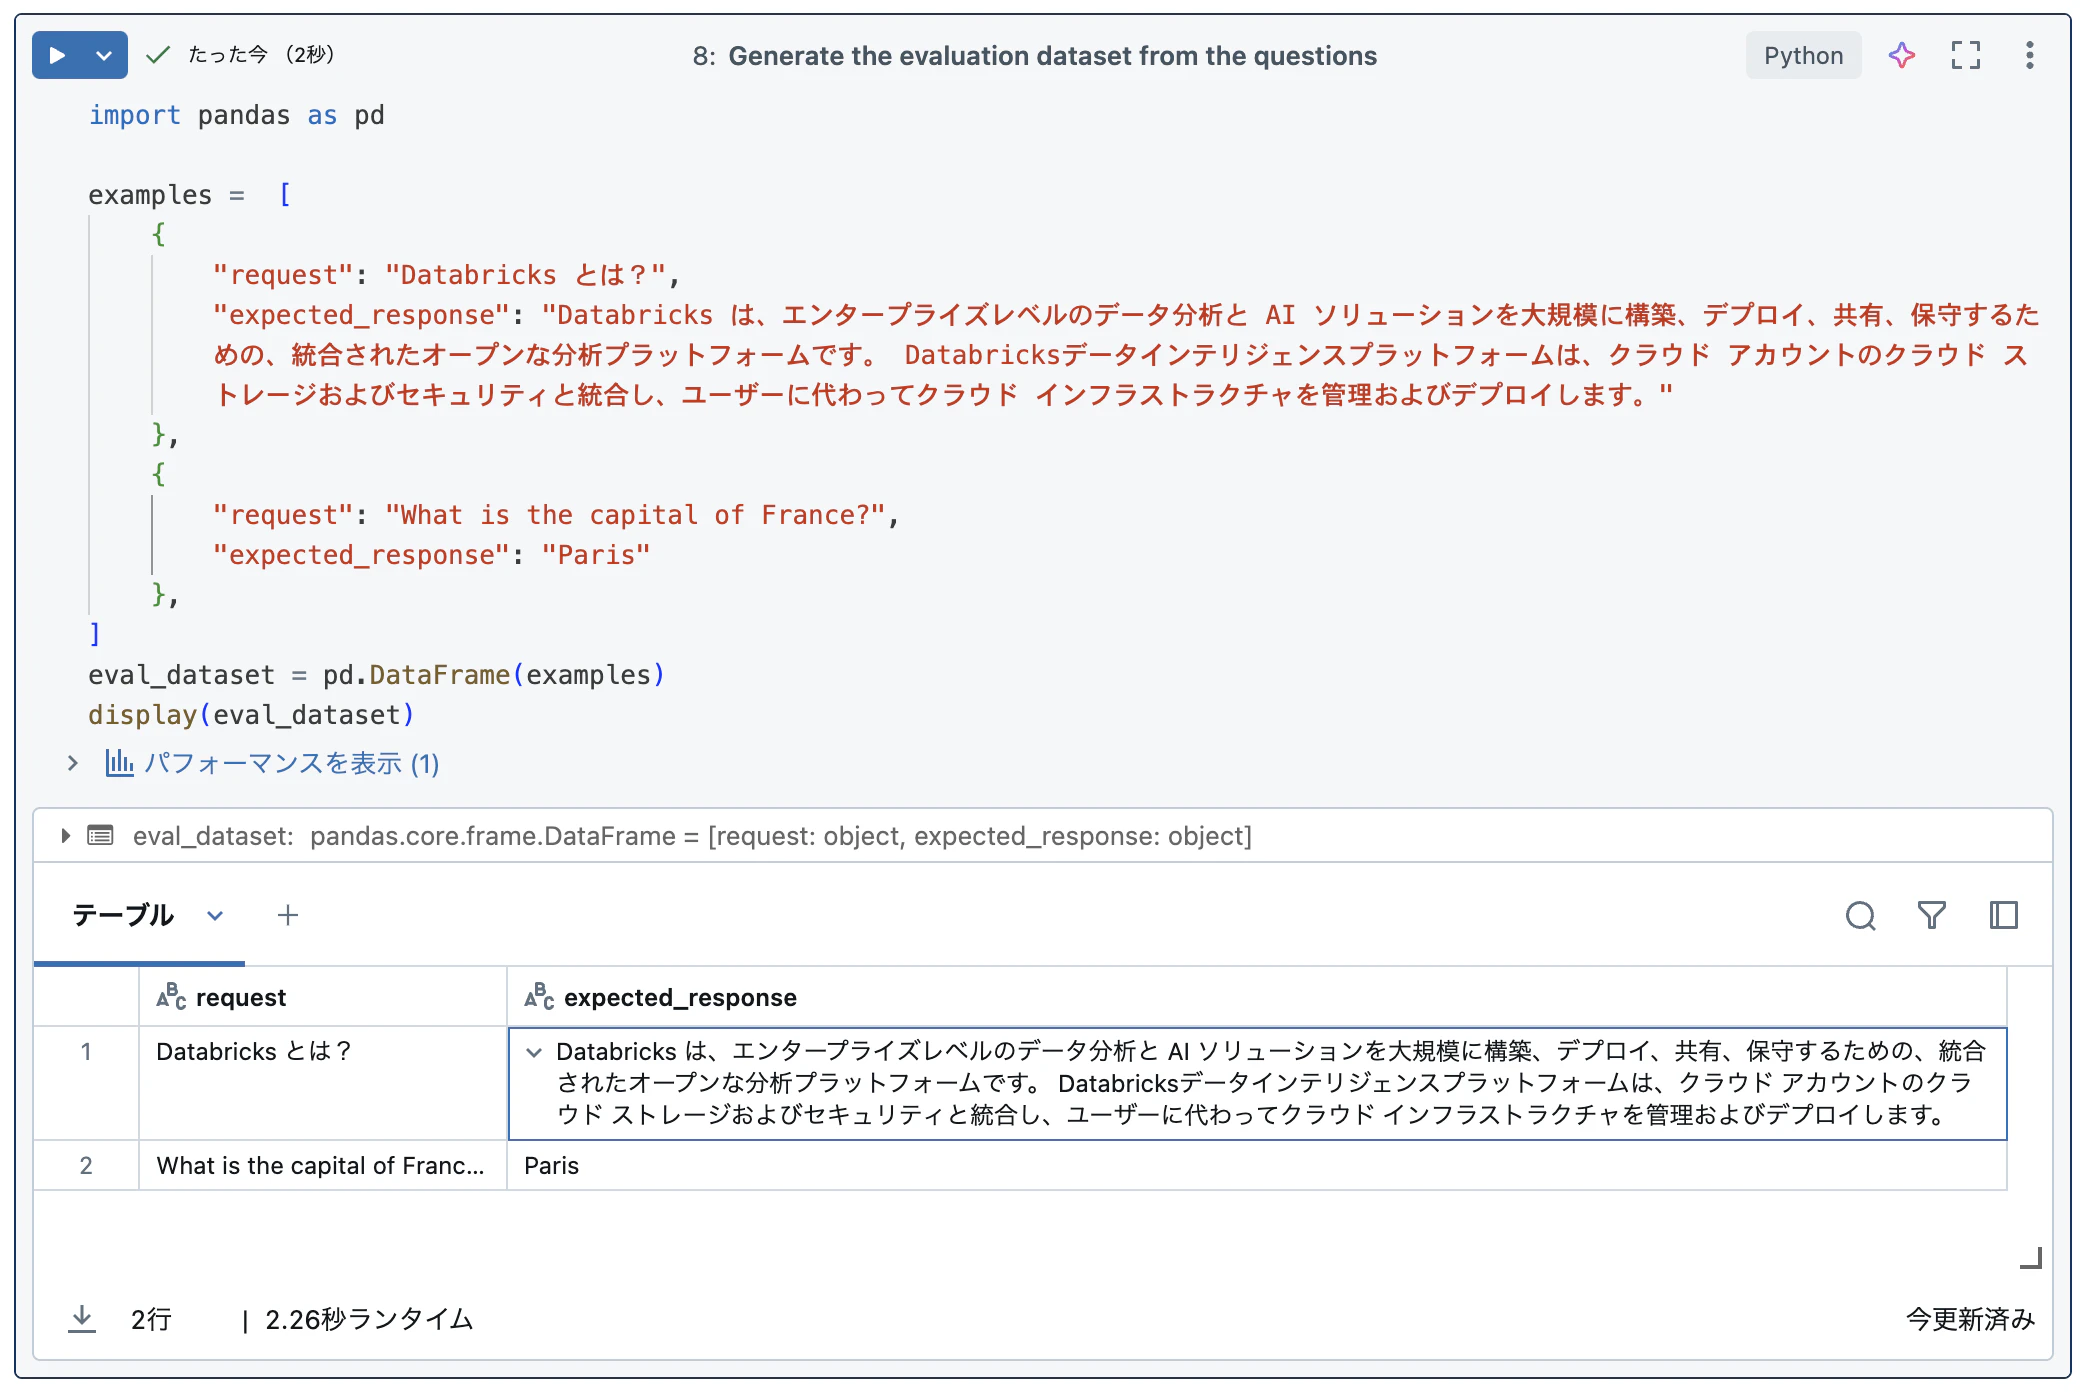Click the 2.26秒ランタイム runtime label
The image size is (2092, 1398).
click(x=369, y=1319)
